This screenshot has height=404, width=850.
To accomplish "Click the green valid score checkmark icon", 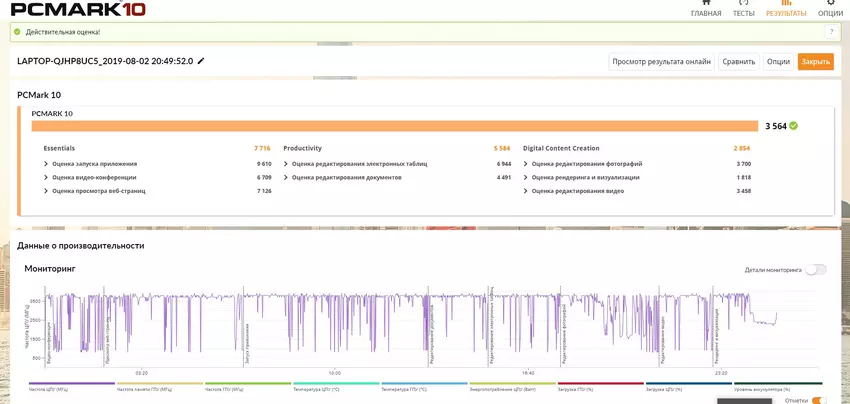I will pos(793,126).
